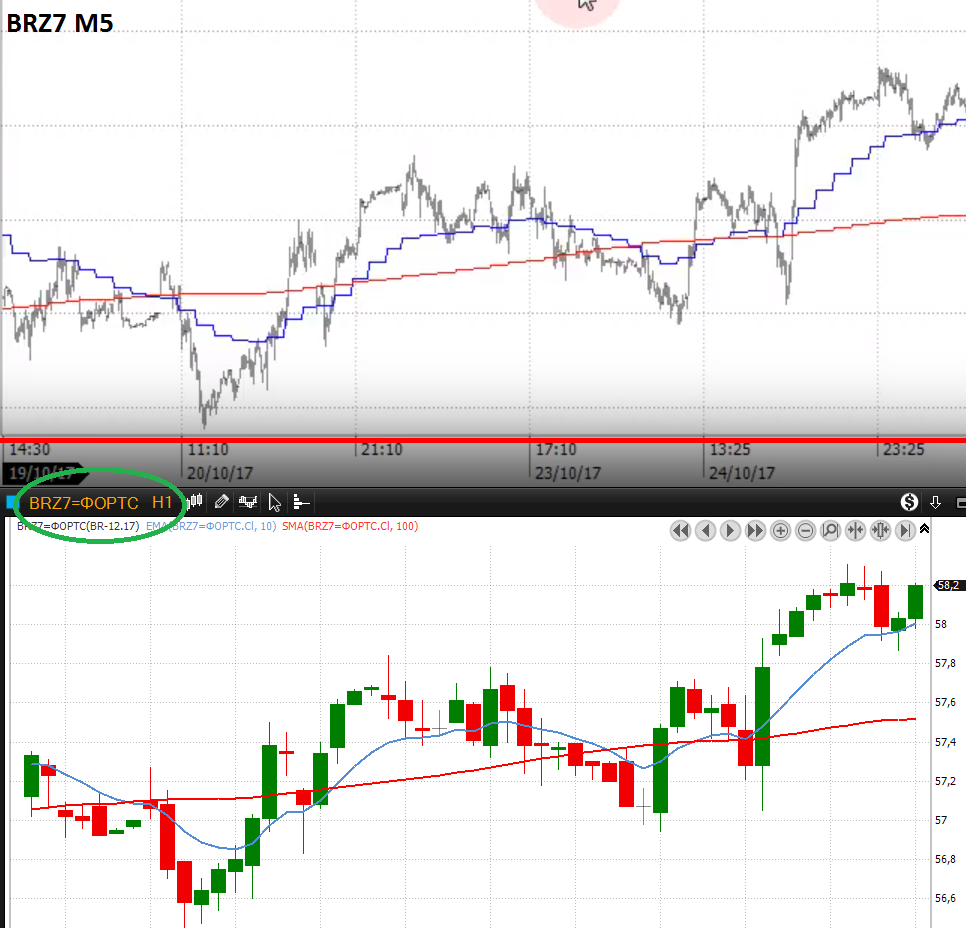966x928 pixels.
Task: Open the indicators icon next to pencil
Action: point(248,501)
